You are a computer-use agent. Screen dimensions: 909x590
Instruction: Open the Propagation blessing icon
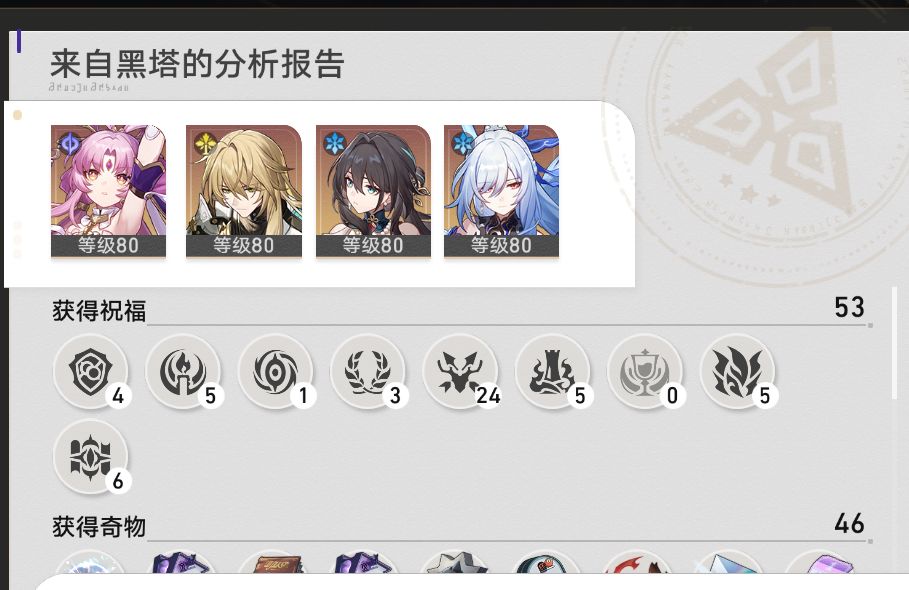(x=737, y=372)
